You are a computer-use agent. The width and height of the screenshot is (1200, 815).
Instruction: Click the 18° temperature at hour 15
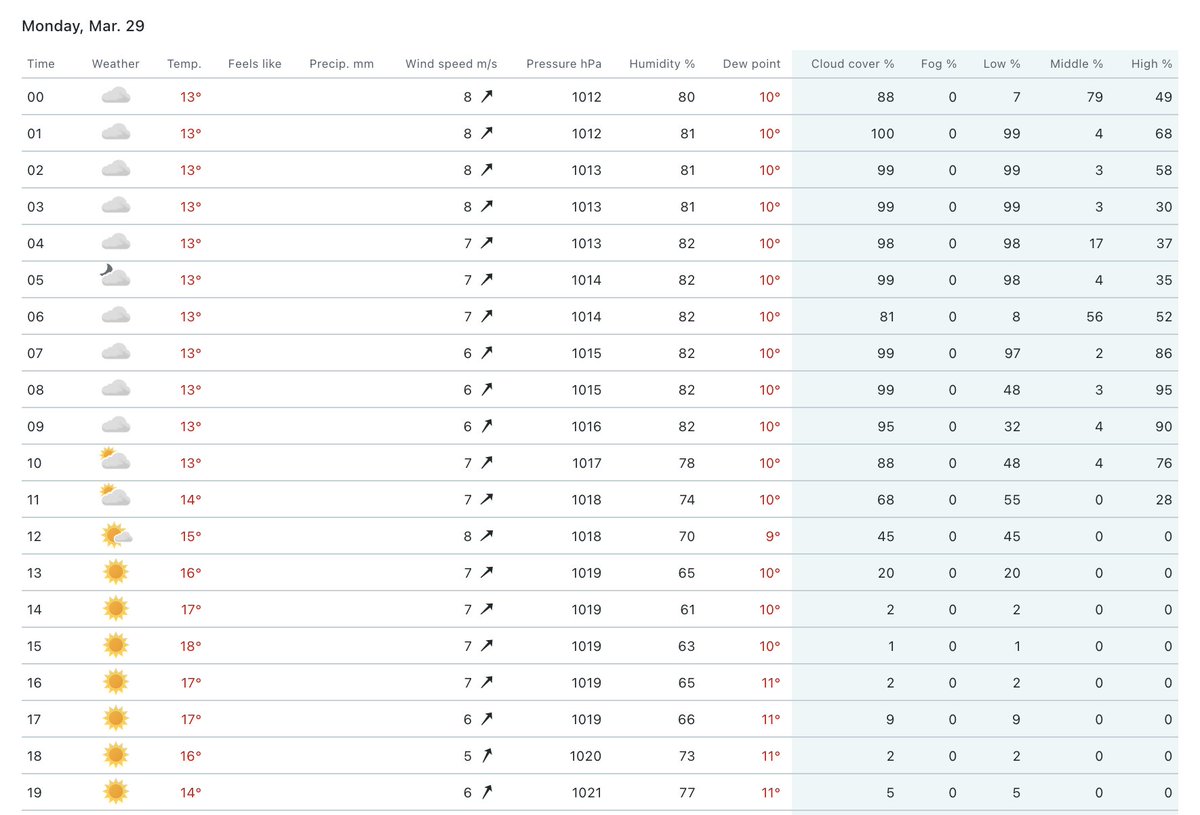coord(191,646)
